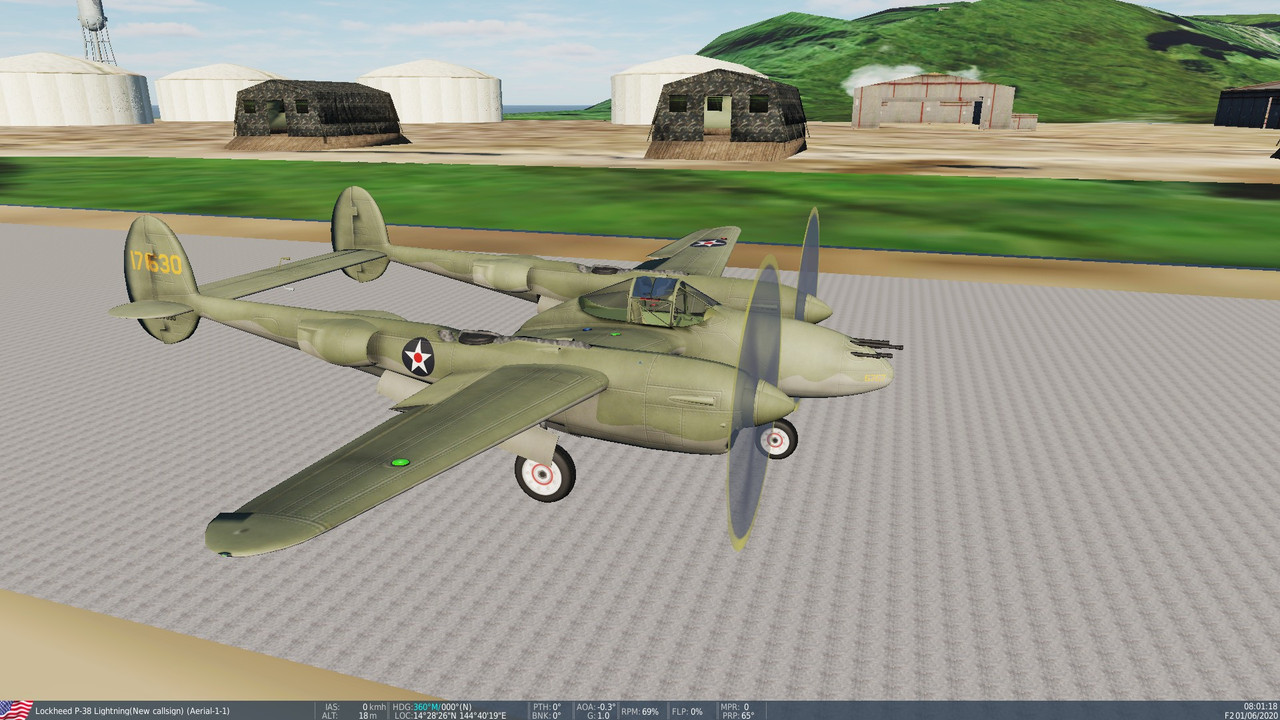
Task: Click the RPM 69% readout
Action: tap(640, 711)
